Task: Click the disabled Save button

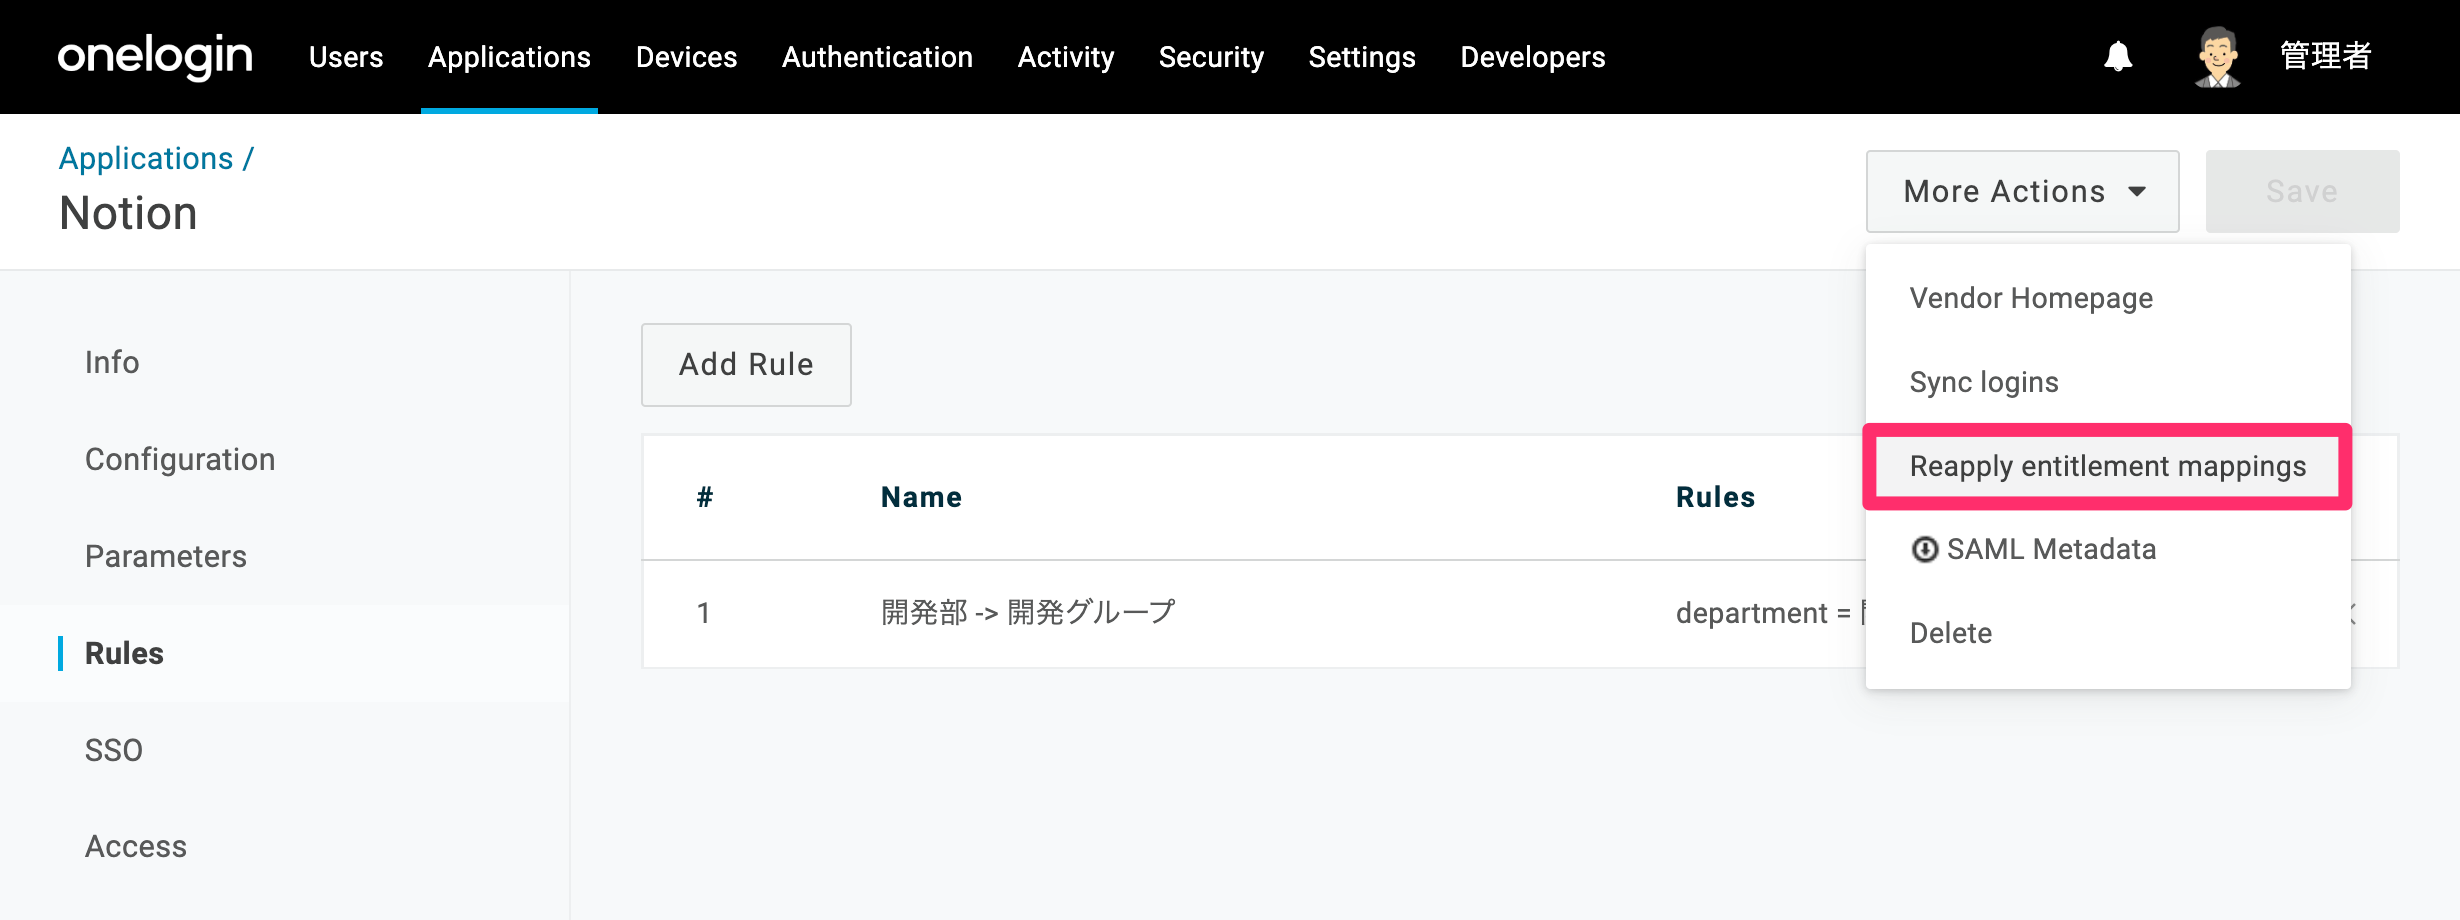Action: pyautogui.click(x=2302, y=191)
